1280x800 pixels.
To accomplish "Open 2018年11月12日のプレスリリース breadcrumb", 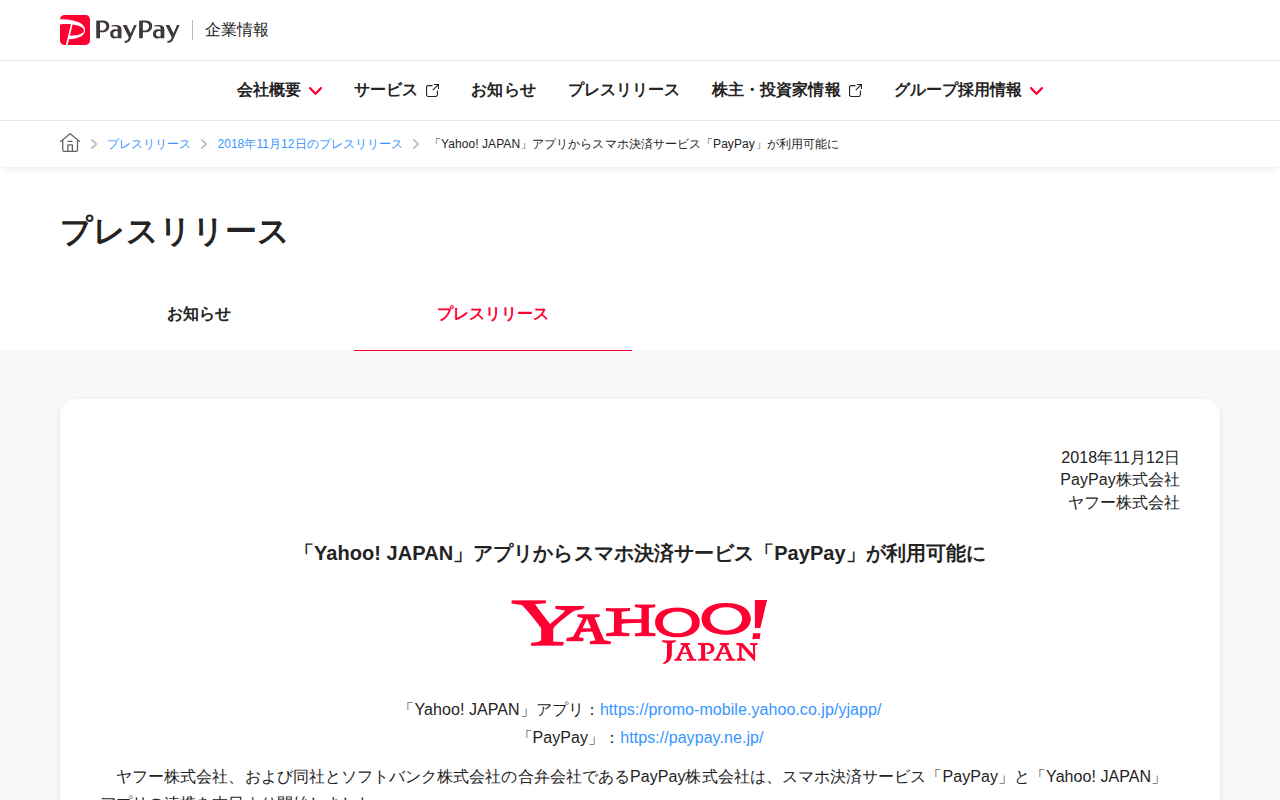I will (x=310, y=144).
